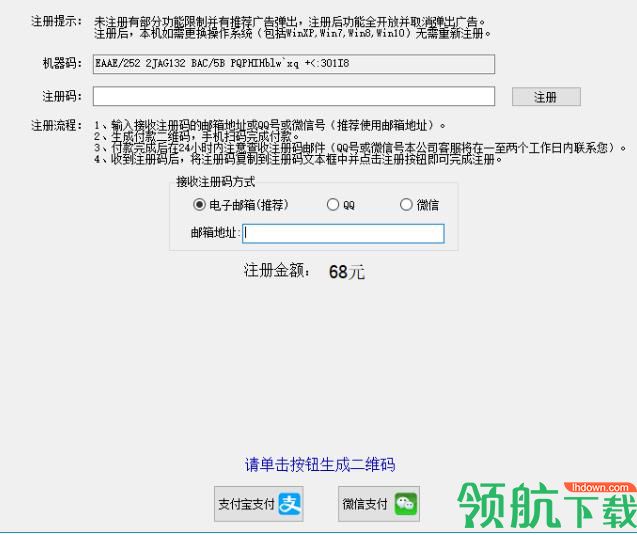Click step 4 text 收到注册码后

click(145, 159)
